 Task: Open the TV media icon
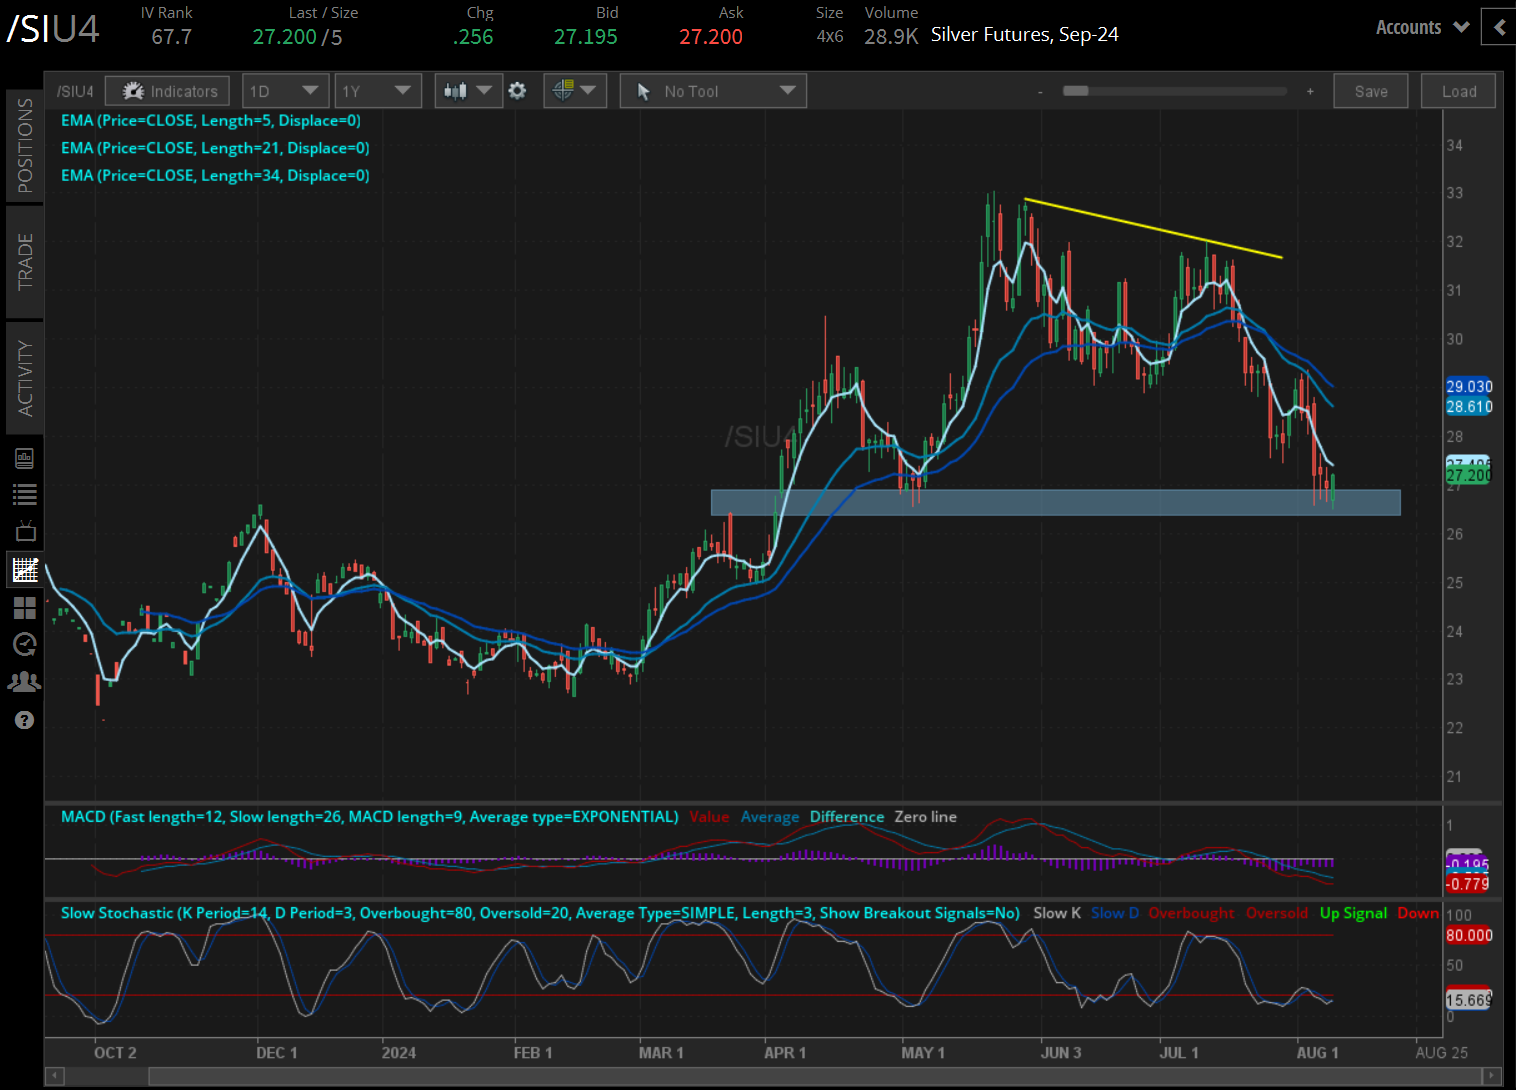coord(25,531)
